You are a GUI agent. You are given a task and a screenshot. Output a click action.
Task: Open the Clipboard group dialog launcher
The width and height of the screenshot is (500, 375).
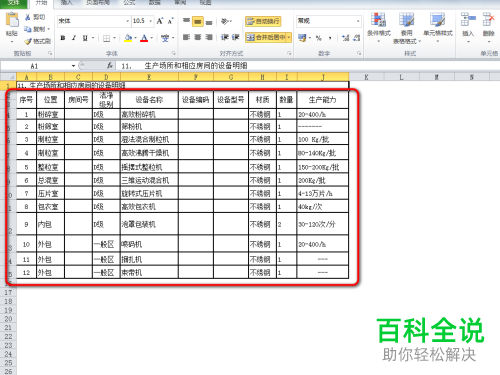pos(50,53)
